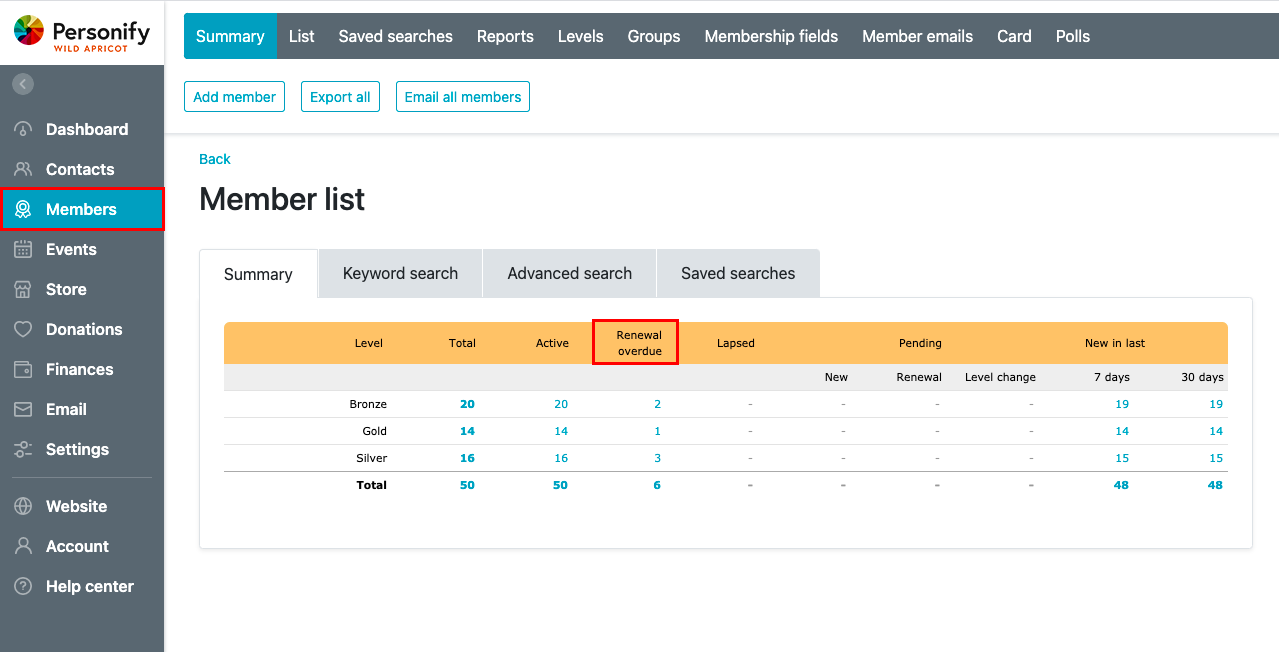Open the Website section
Viewport: 1279px width, 652px height.
[76, 506]
